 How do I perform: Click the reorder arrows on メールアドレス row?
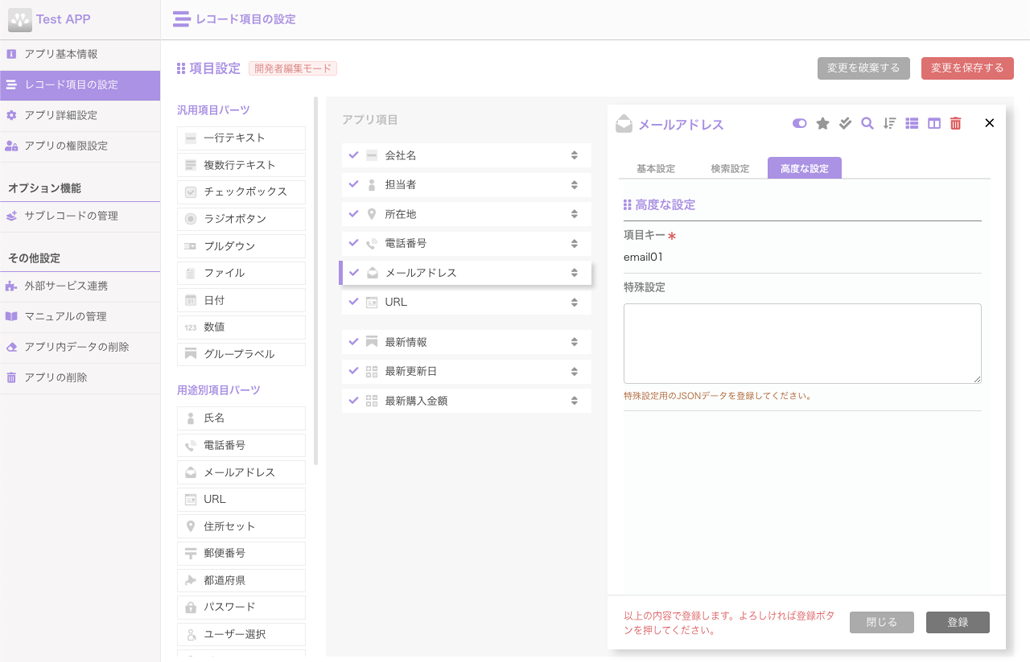(x=574, y=272)
